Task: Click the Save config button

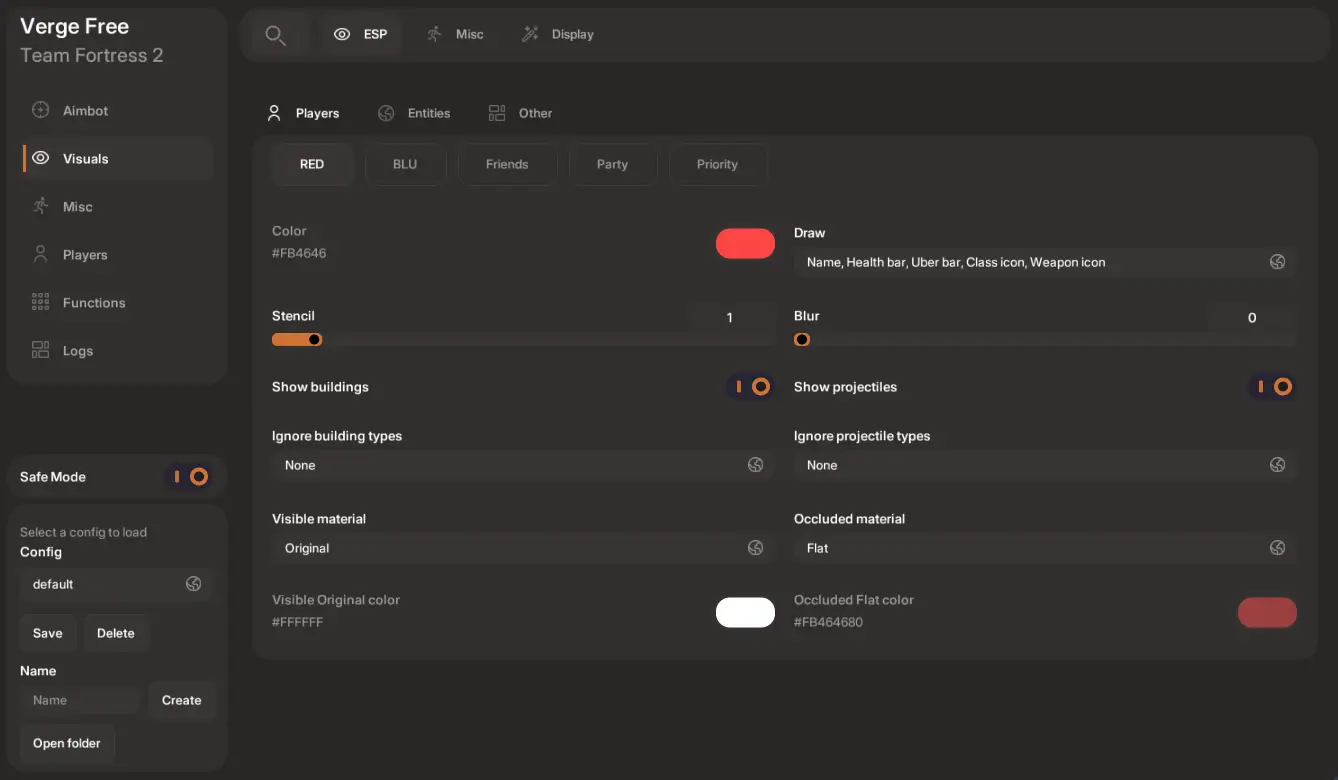Action: coord(48,633)
